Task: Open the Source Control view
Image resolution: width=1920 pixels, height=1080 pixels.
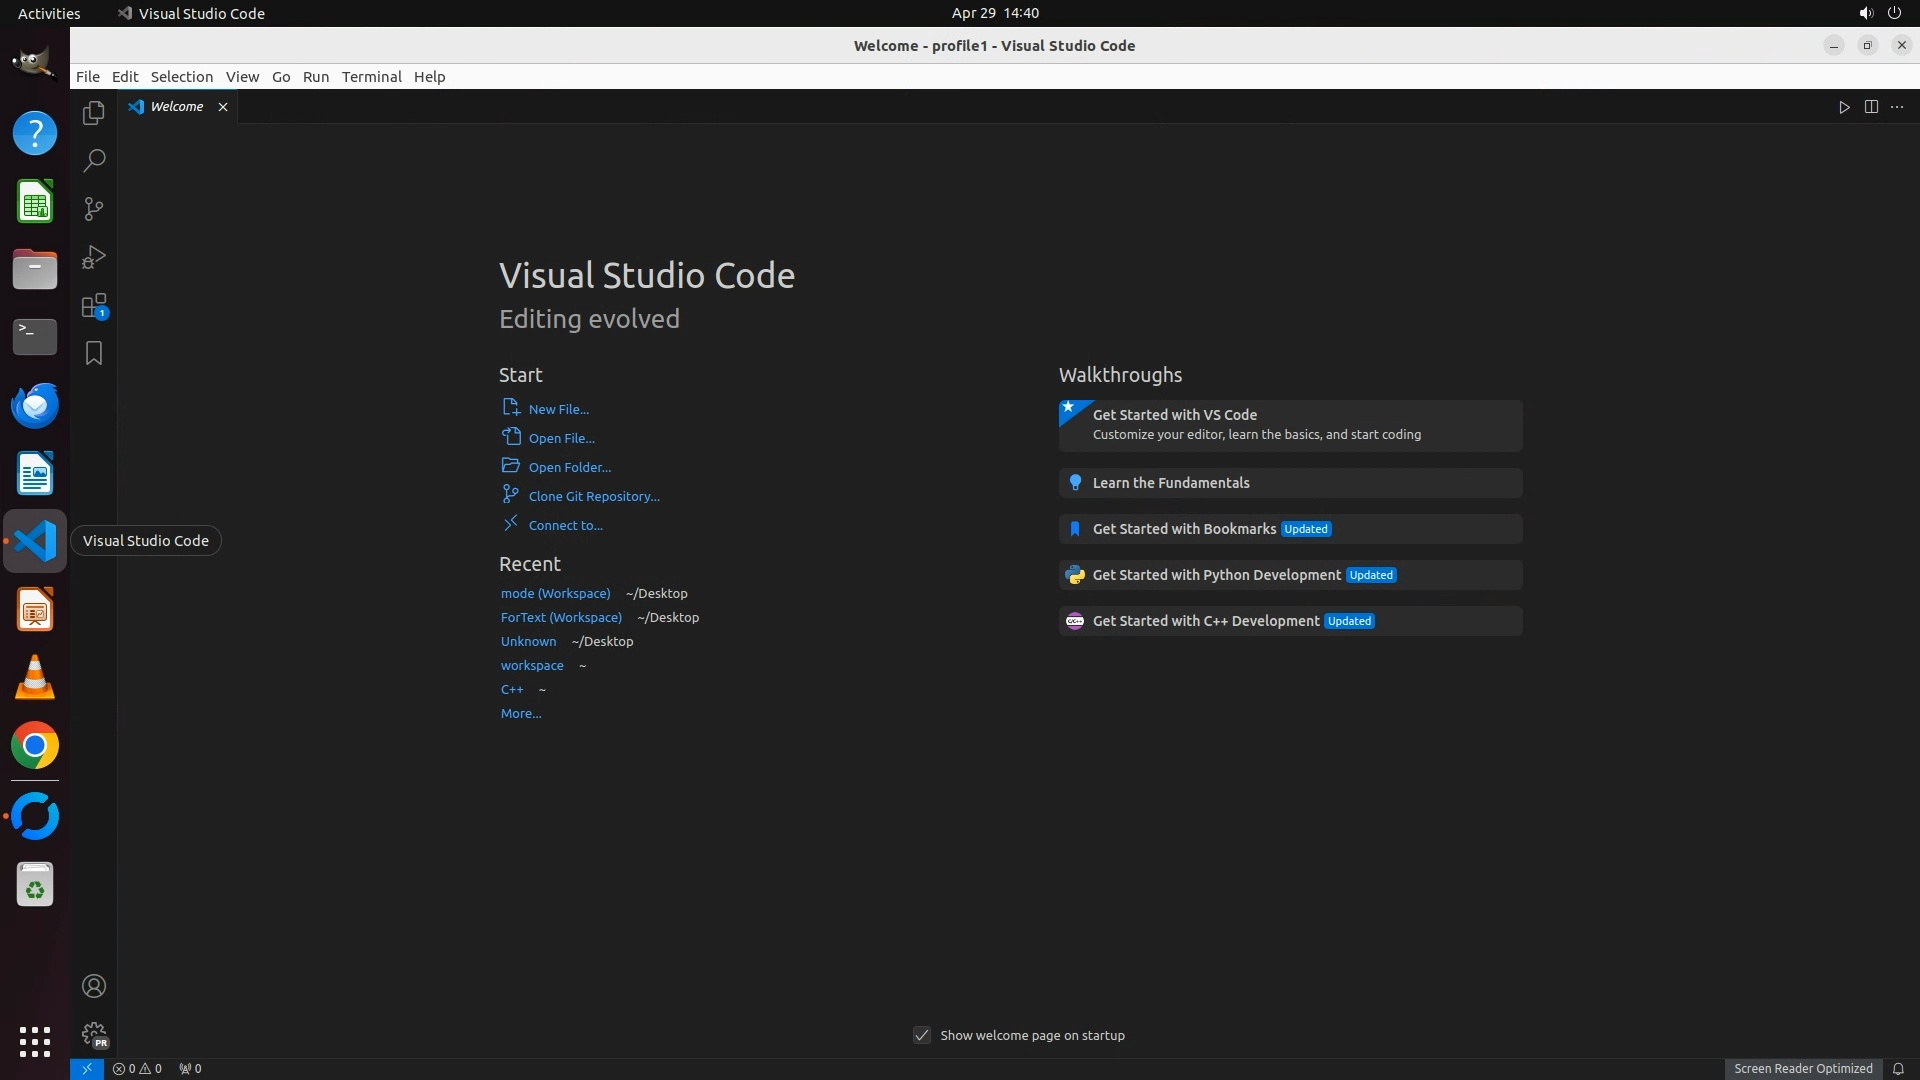Action: click(94, 209)
